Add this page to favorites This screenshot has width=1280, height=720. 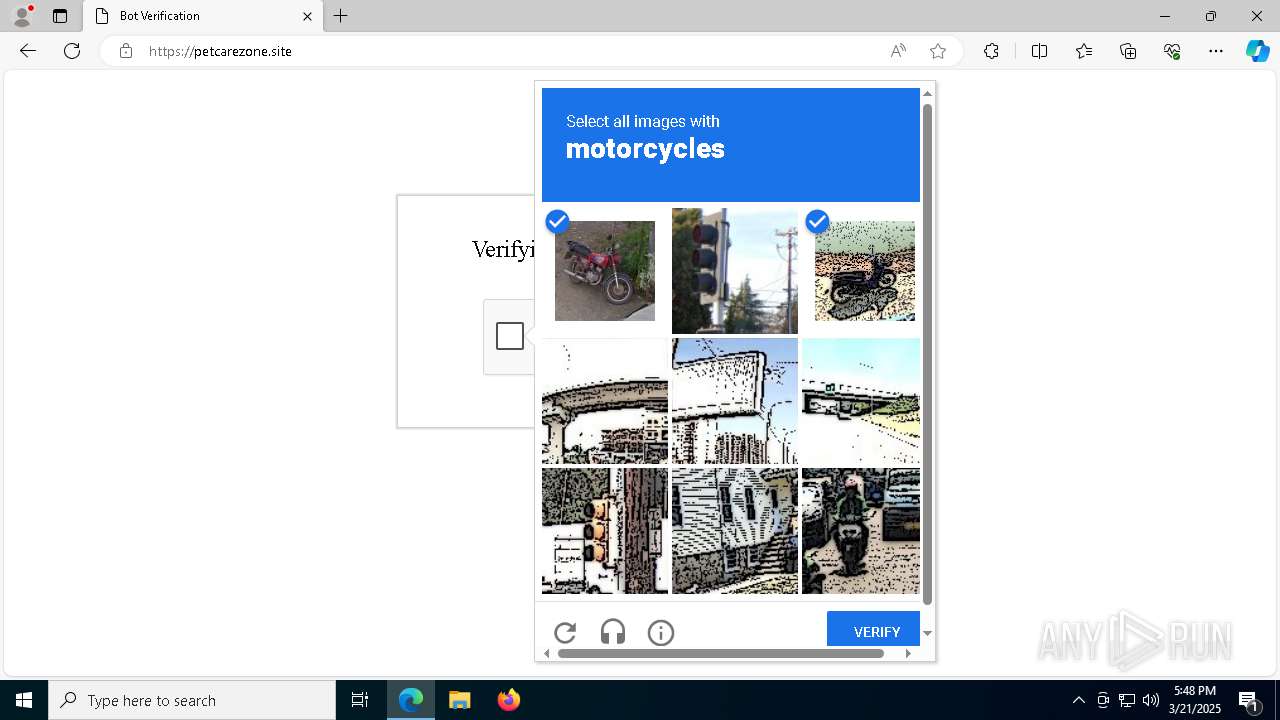938,51
